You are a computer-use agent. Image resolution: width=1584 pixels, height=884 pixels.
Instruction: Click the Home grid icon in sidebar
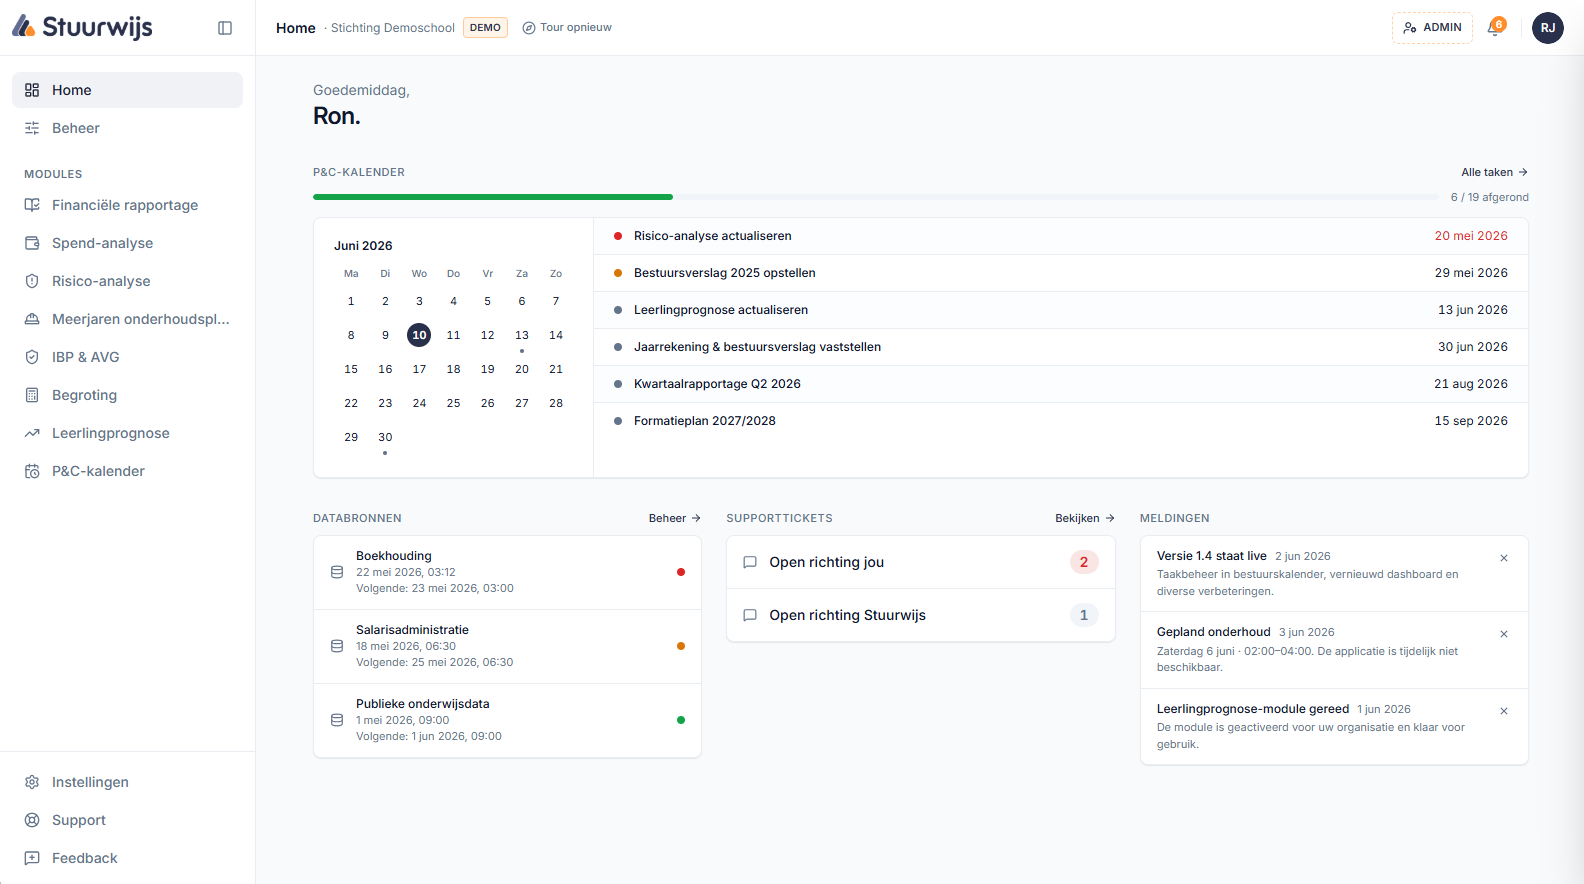click(x=32, y=90)
